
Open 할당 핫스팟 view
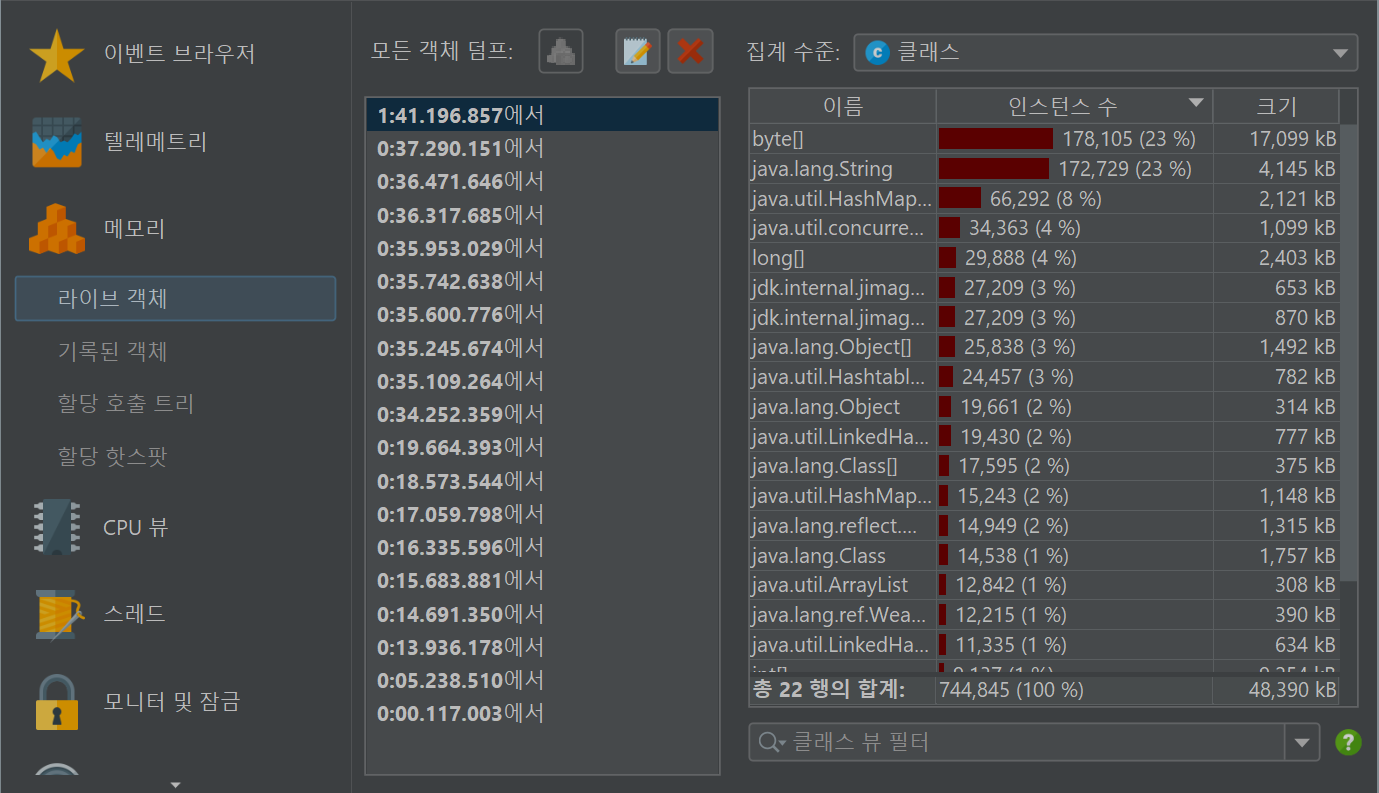113,458
